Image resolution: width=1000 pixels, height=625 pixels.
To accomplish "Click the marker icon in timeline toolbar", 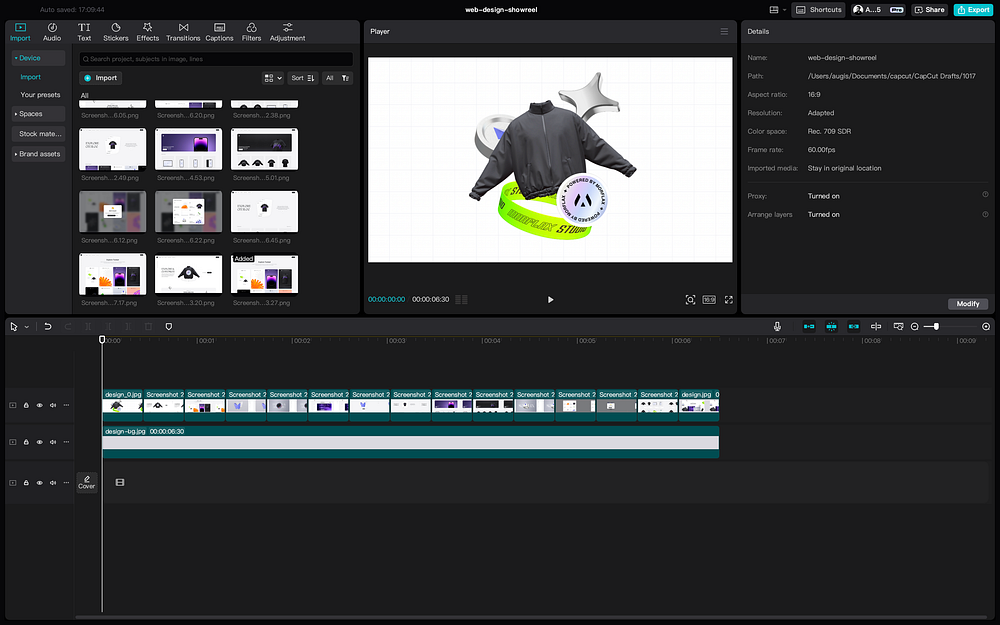I will pos(168,326).
